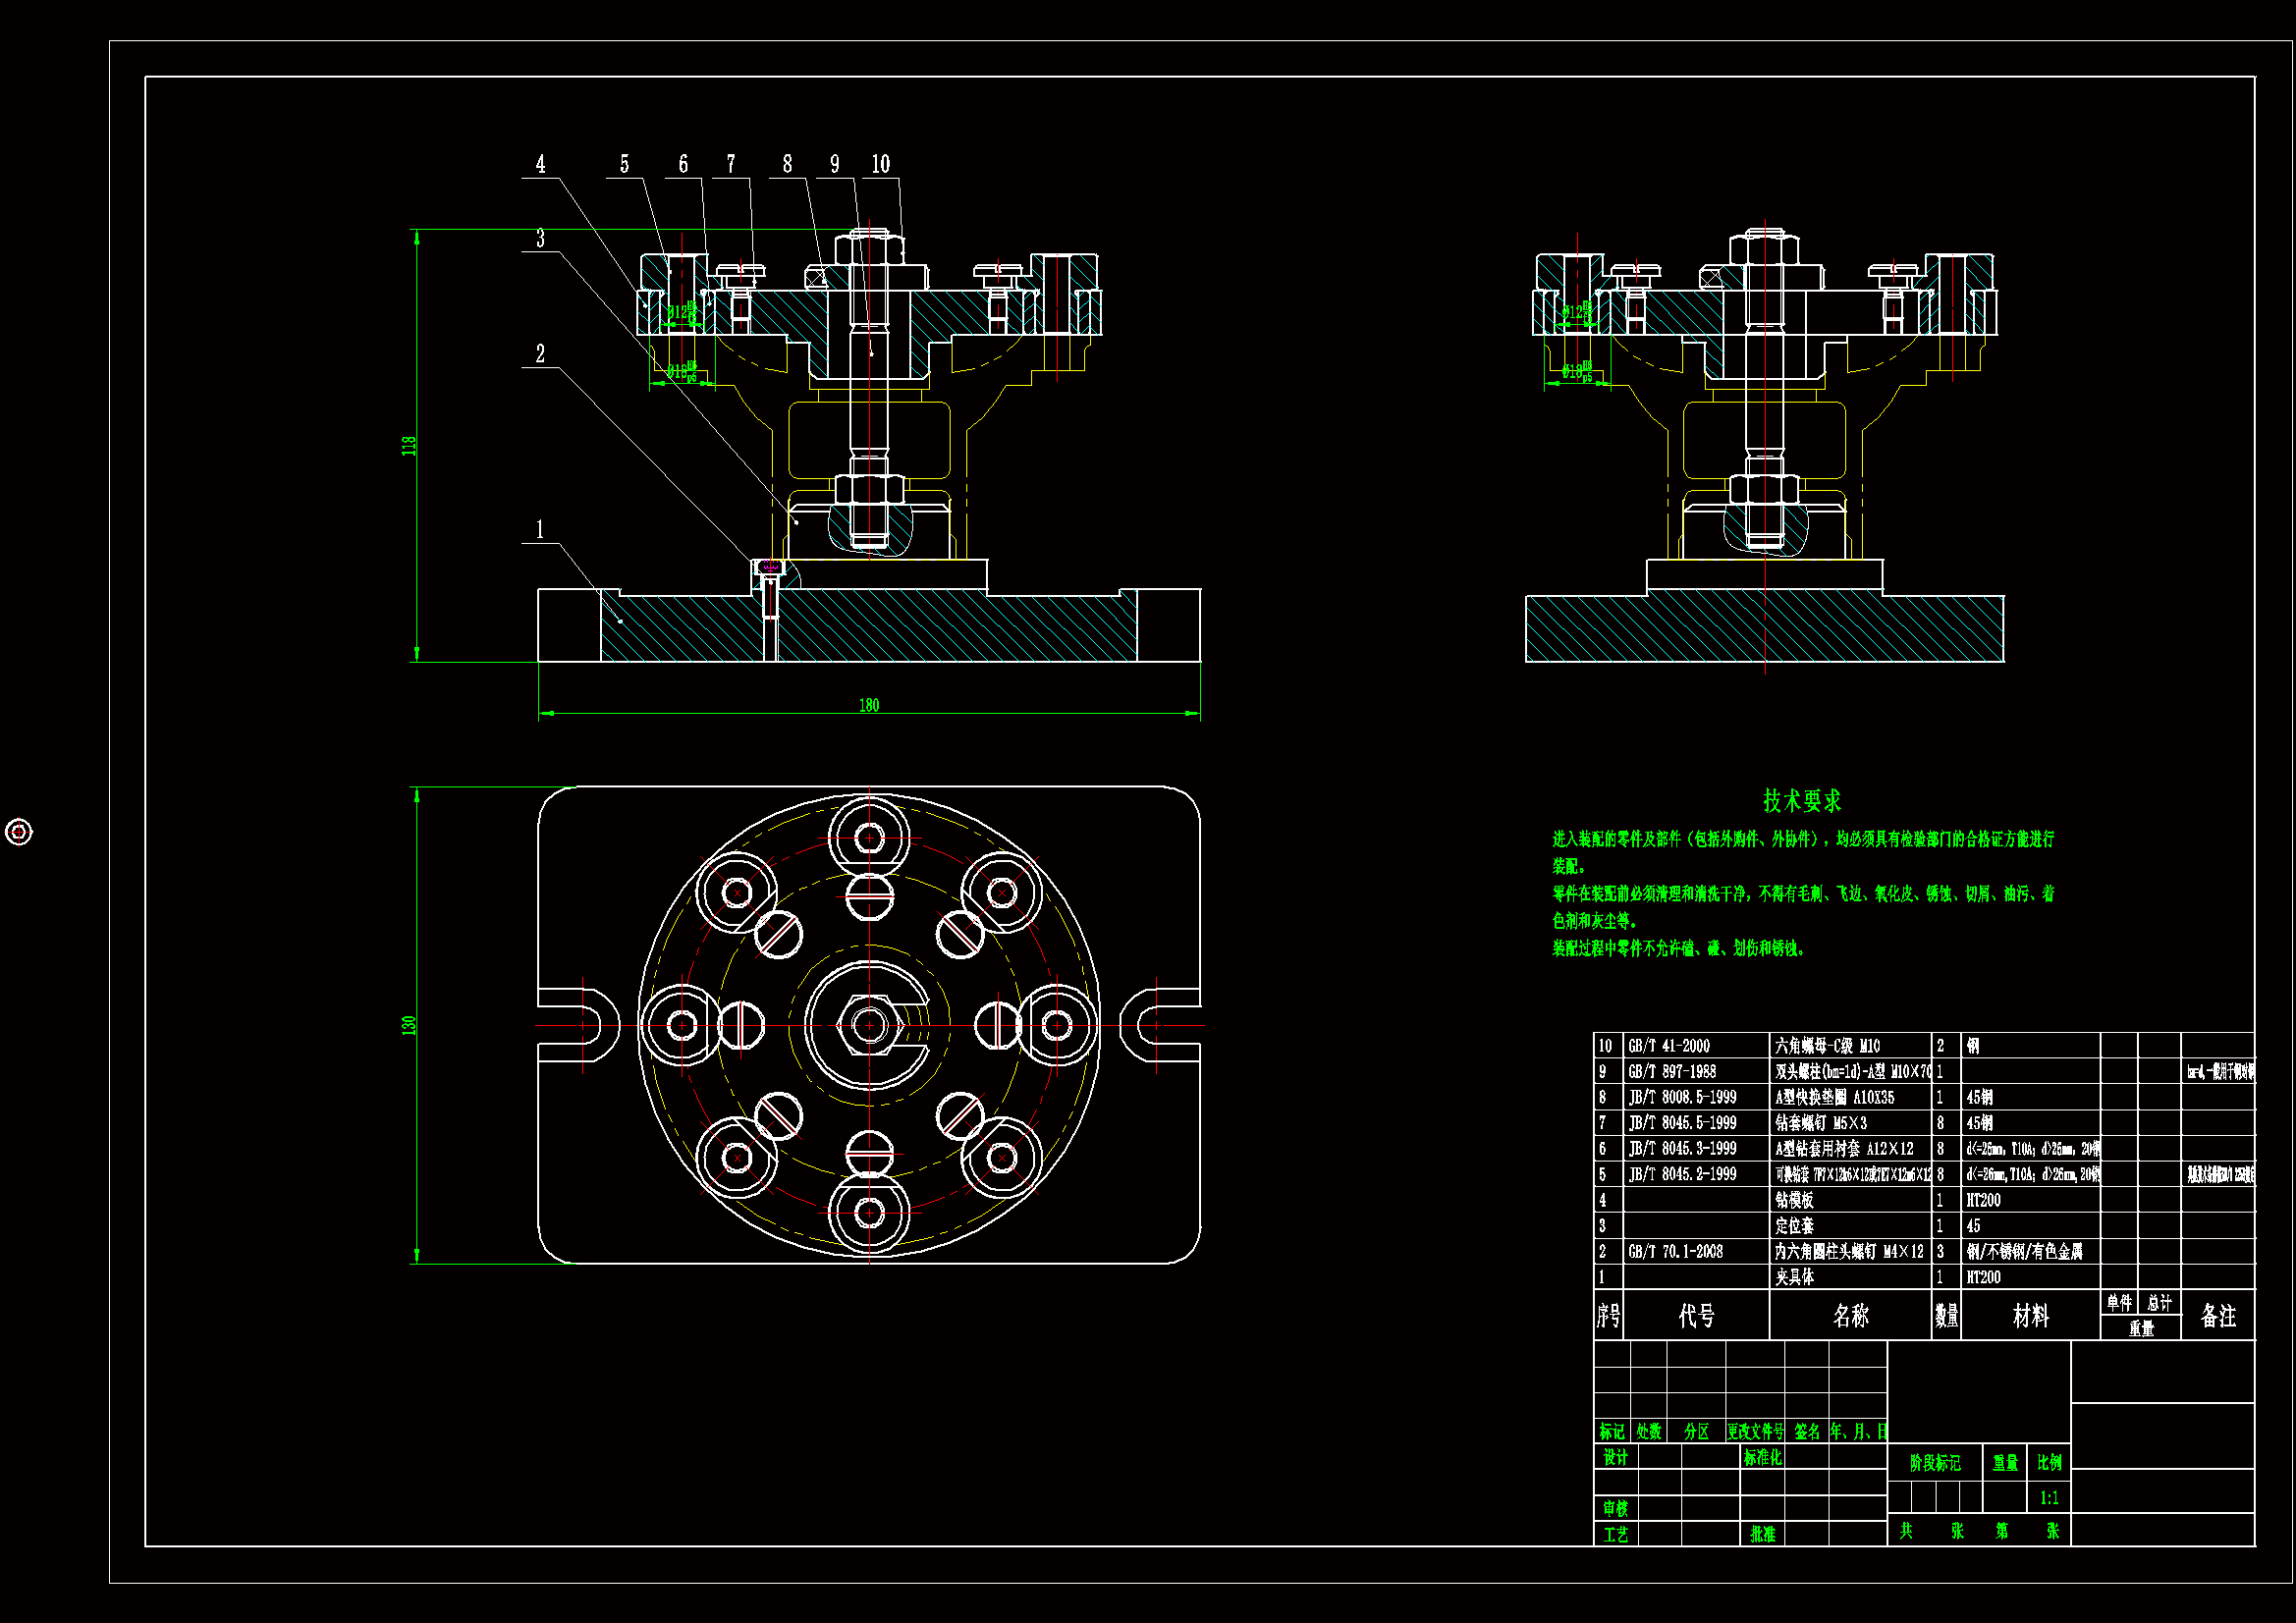The image size is (2296, 1623).
Task: Select part balloon number 10
Action: click(x=880, y=164)
